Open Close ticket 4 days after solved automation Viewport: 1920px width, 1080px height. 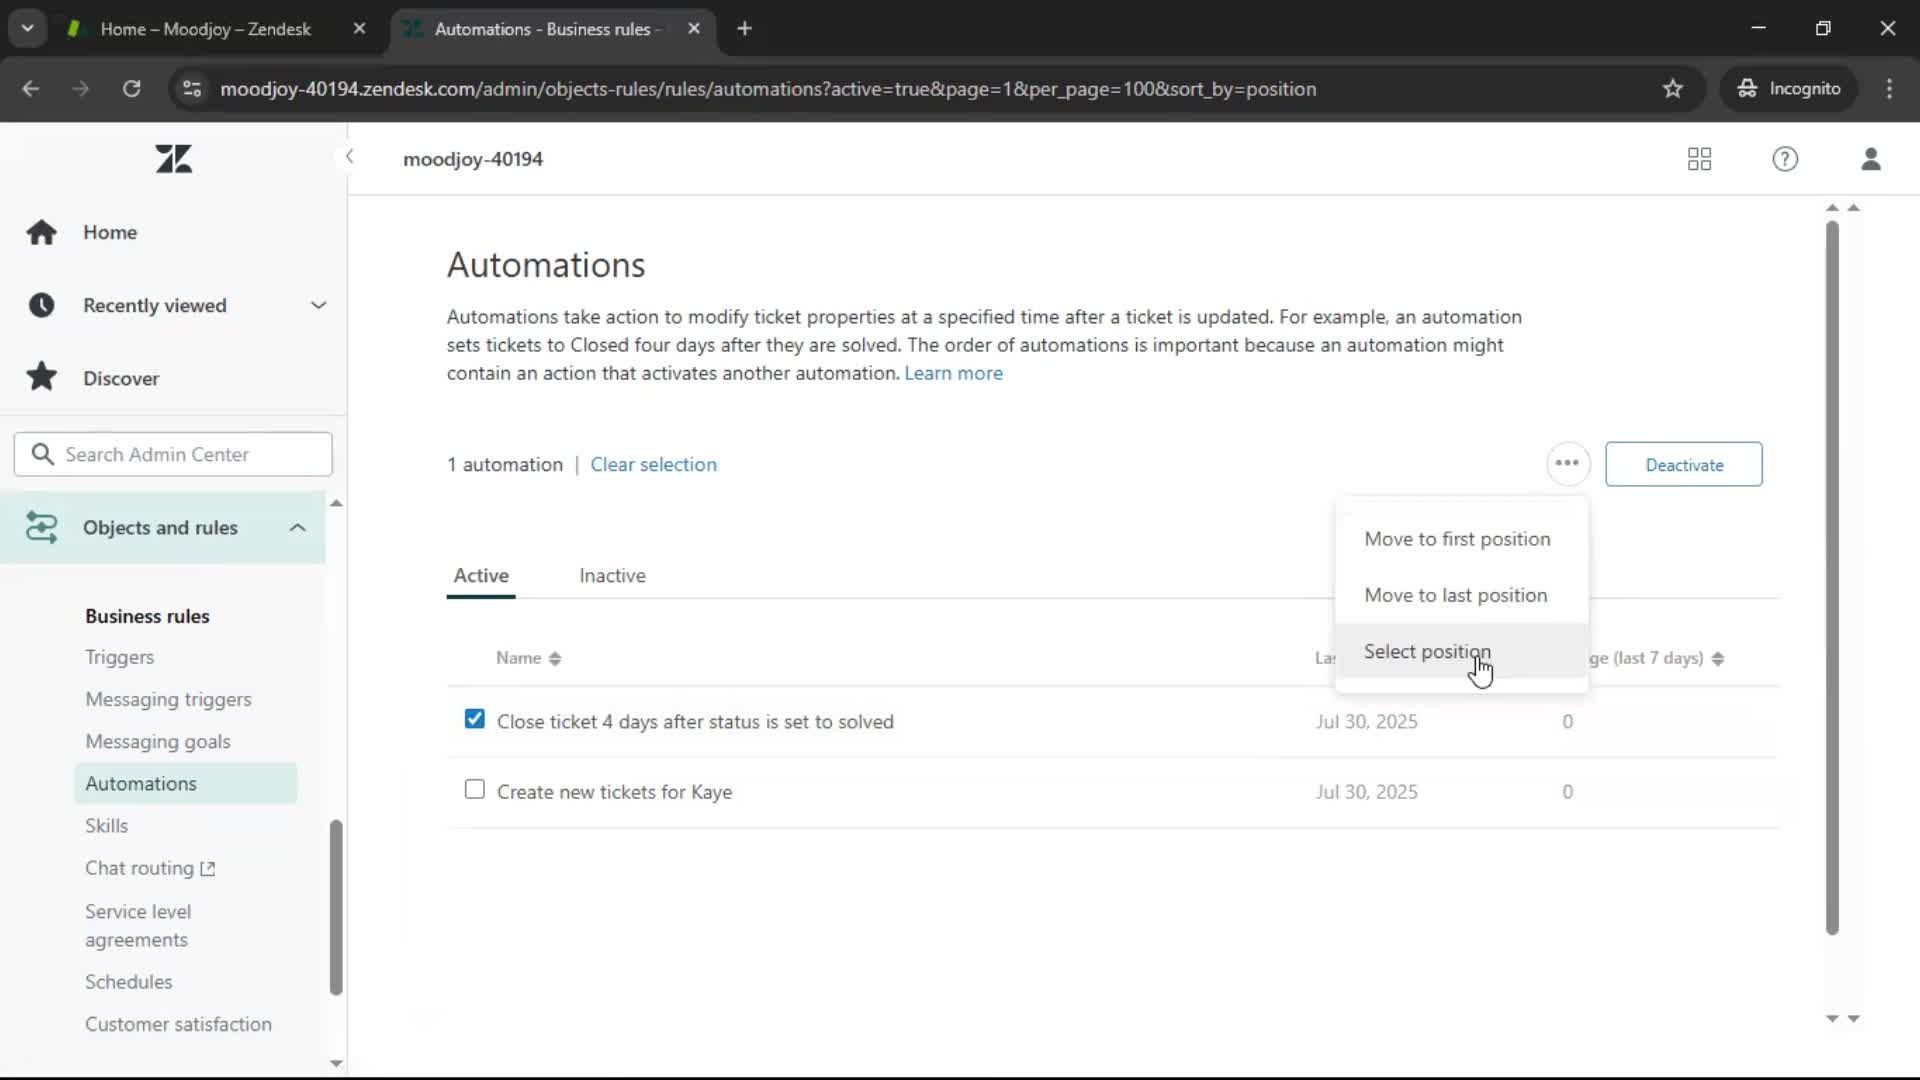point(695,722)
